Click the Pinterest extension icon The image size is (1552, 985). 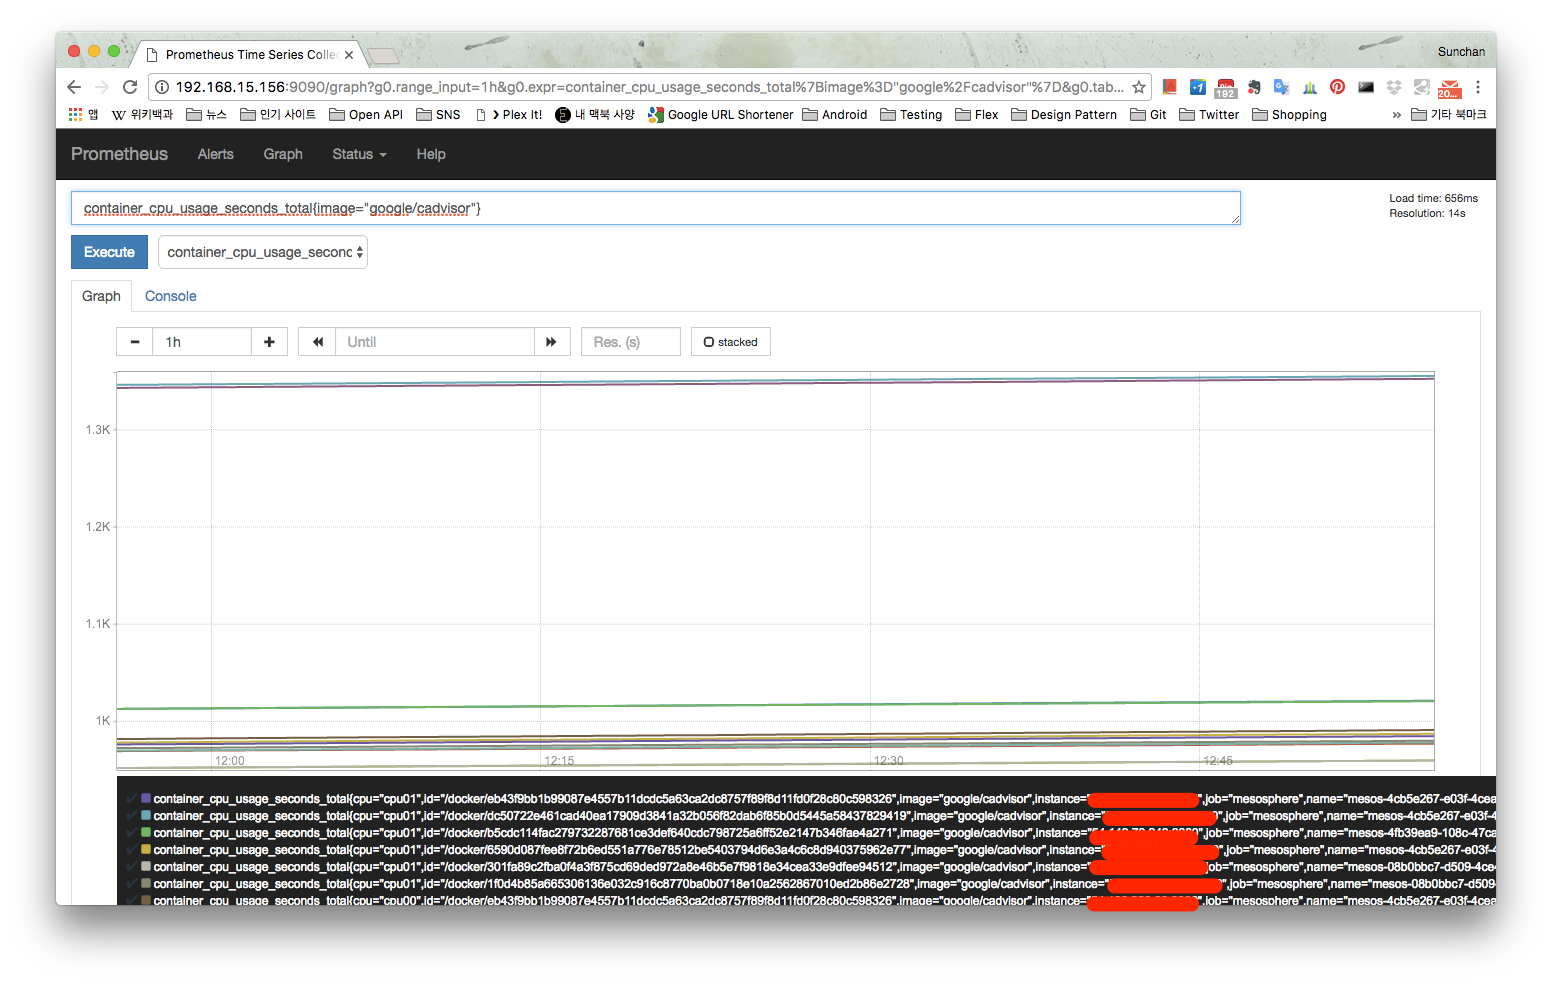pos(1338,87)
